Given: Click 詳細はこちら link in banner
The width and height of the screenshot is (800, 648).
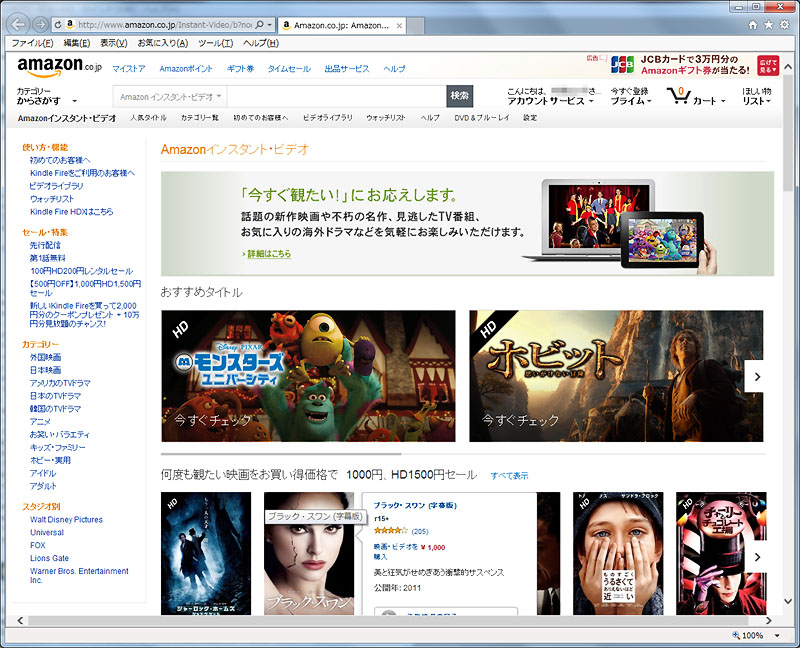Looking at the screenshot, I should [x=269, y=254].
